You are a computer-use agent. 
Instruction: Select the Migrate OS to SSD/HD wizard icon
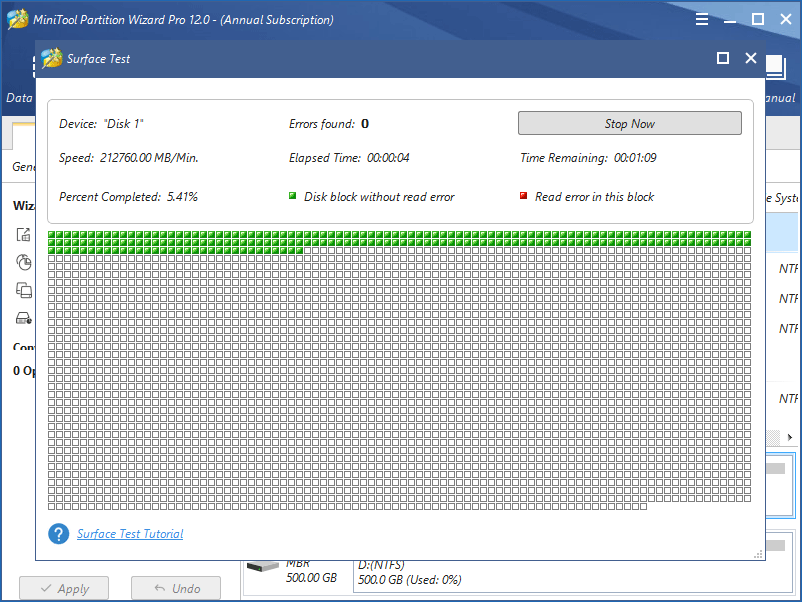23,233
